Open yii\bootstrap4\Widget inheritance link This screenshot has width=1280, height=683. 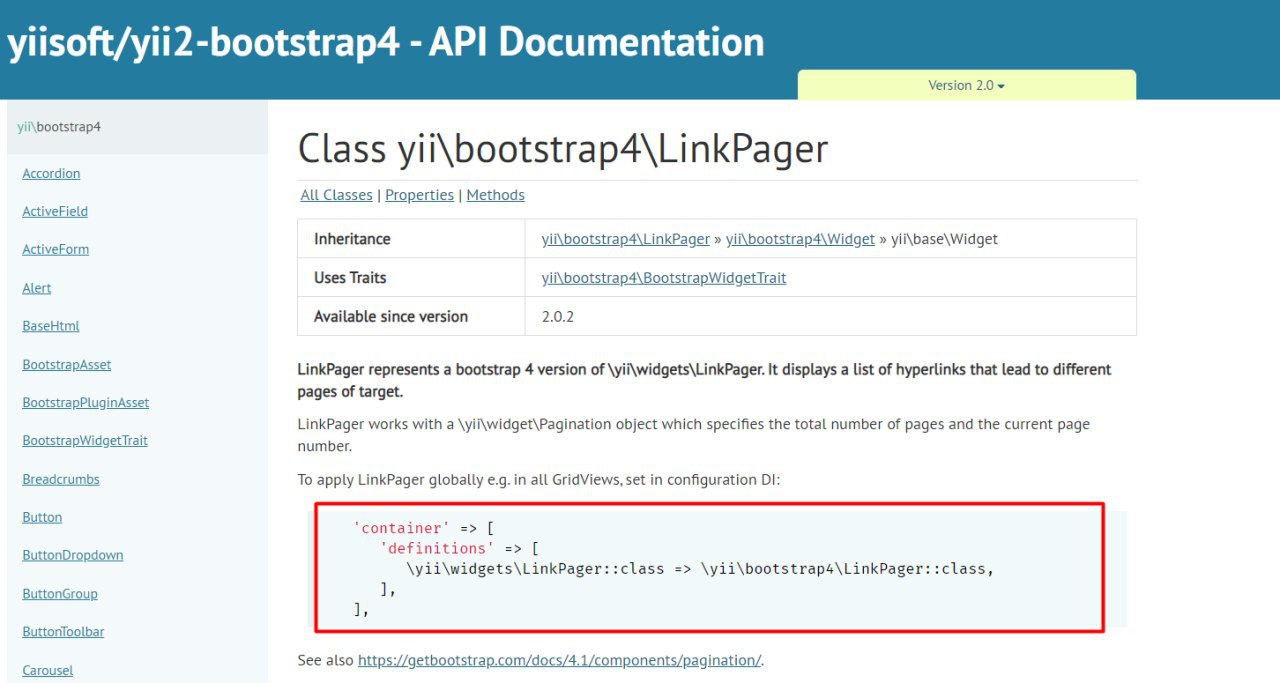(800, 239)
